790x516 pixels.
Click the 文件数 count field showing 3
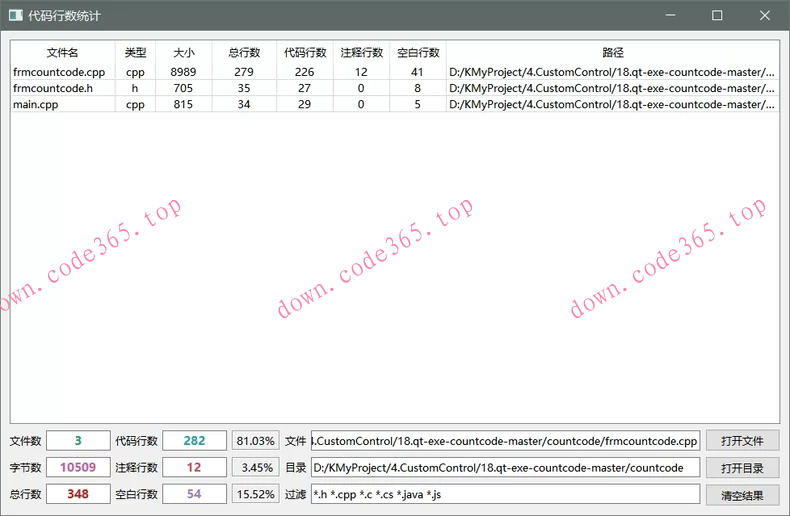pyautogui.click(x=78, y=441)
